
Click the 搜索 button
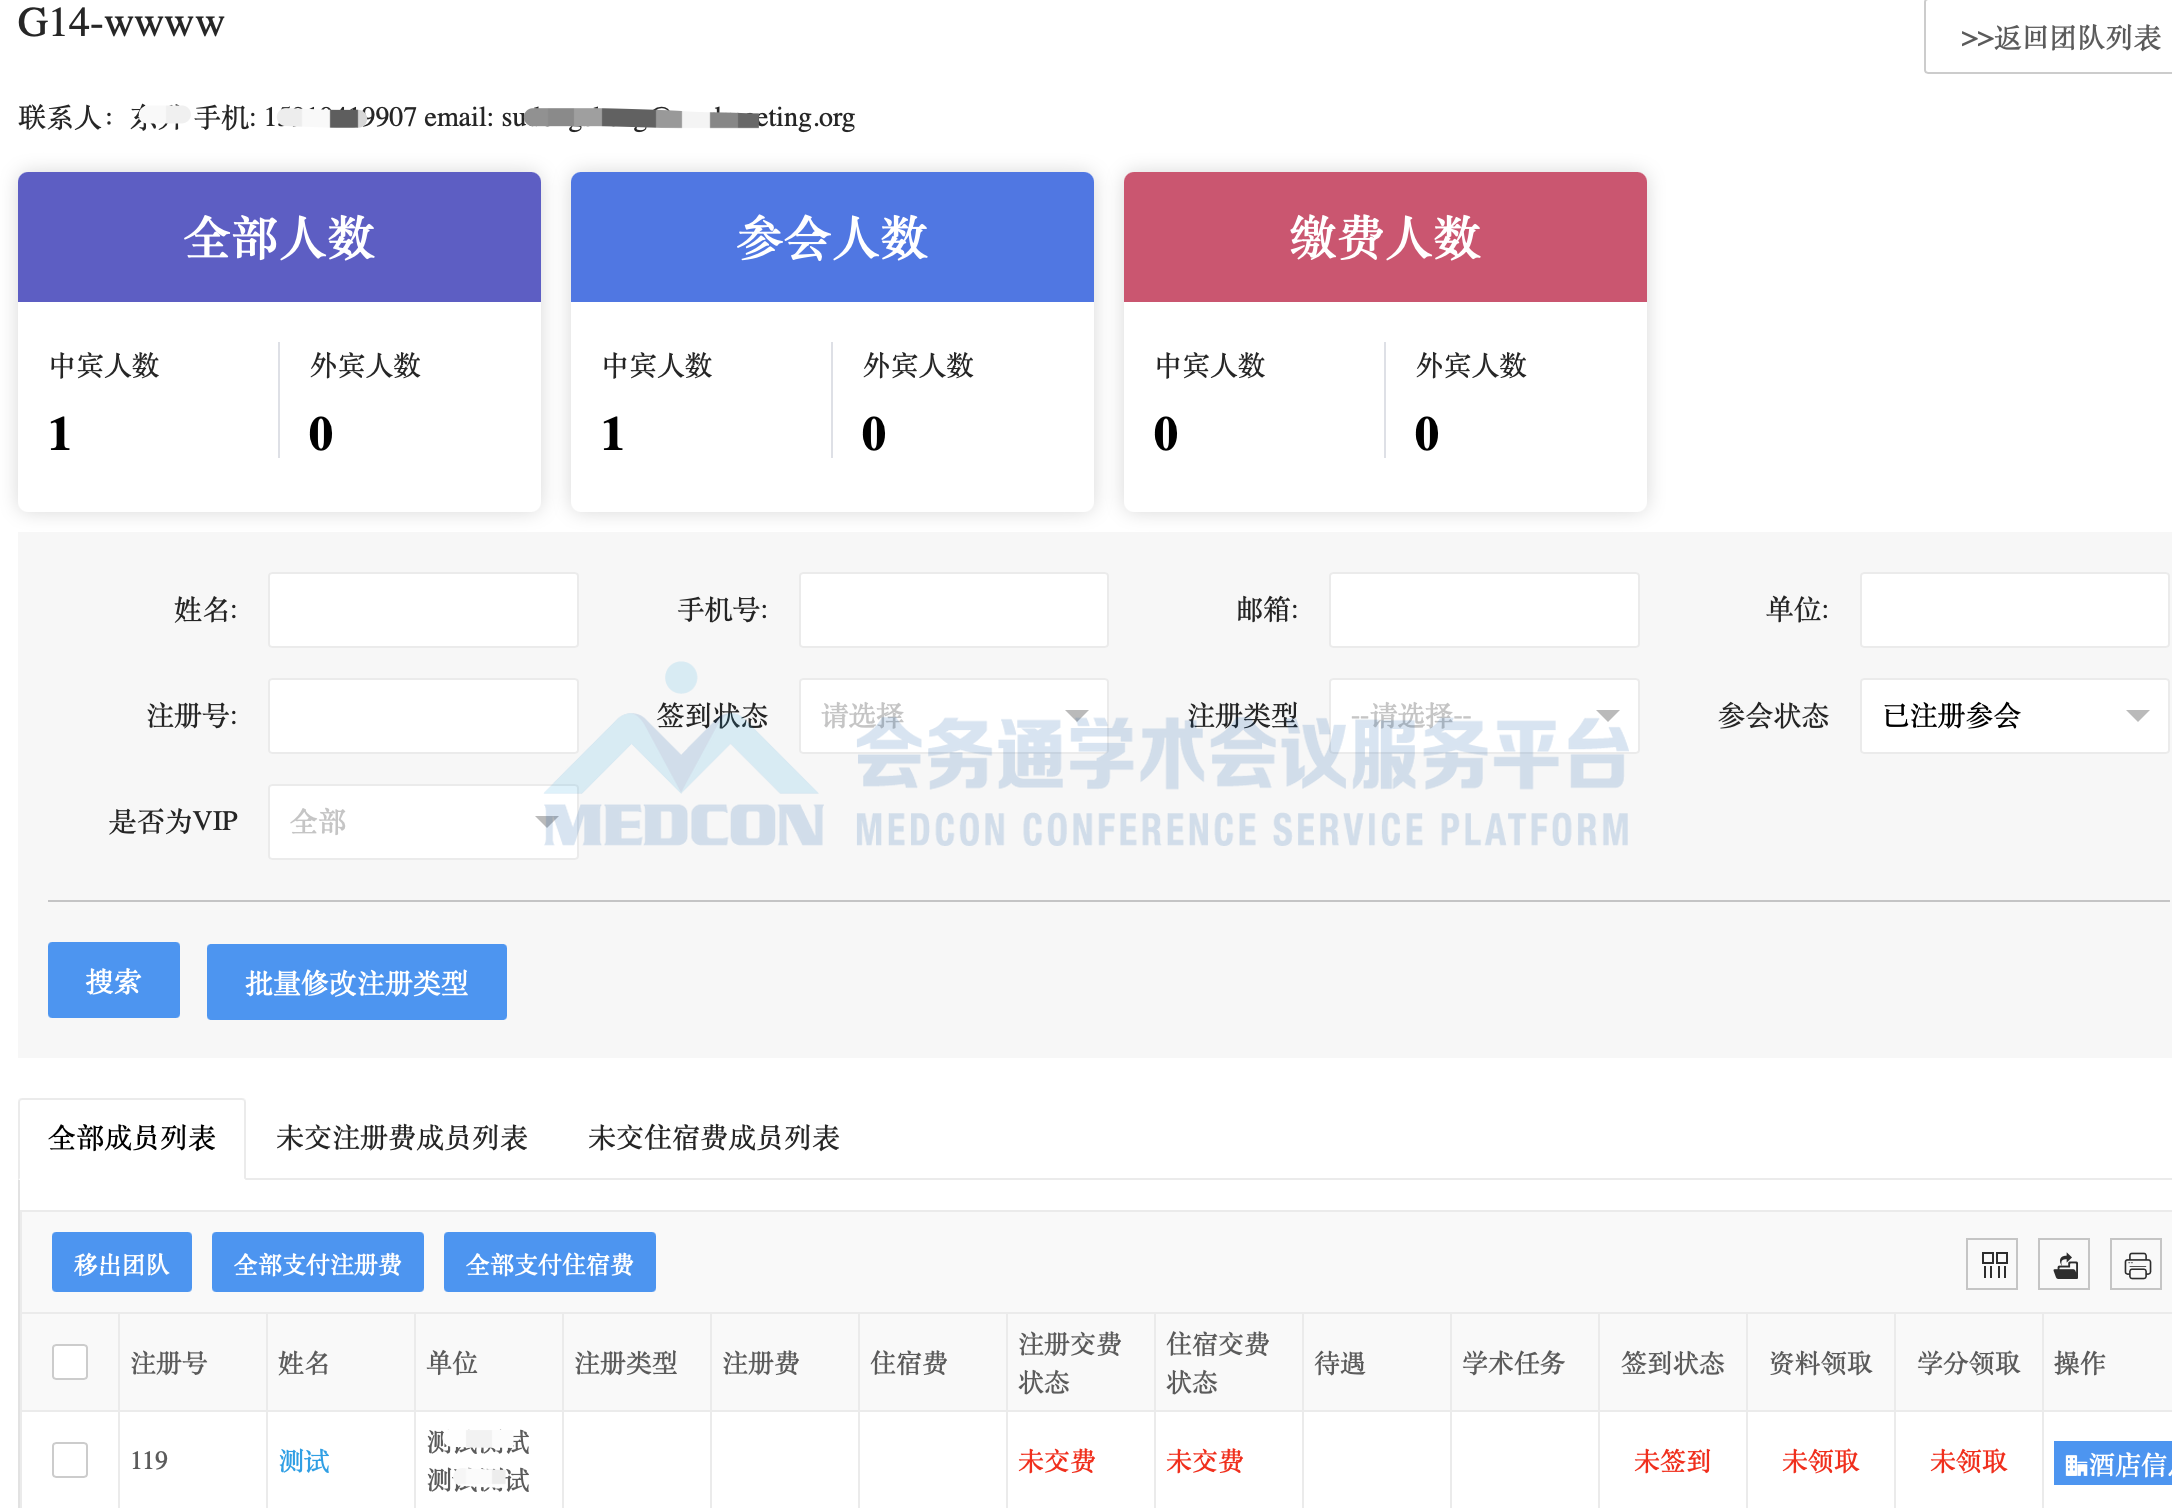(x=114, y=980)
